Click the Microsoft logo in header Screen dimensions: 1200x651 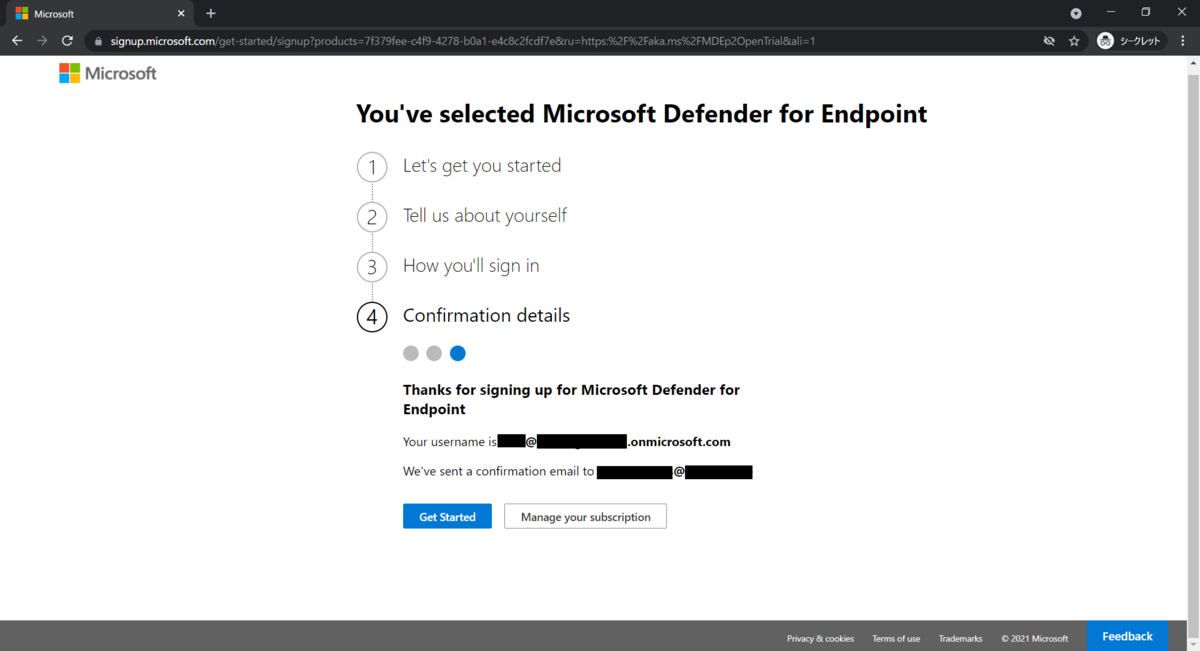click(x=108, y=73)
